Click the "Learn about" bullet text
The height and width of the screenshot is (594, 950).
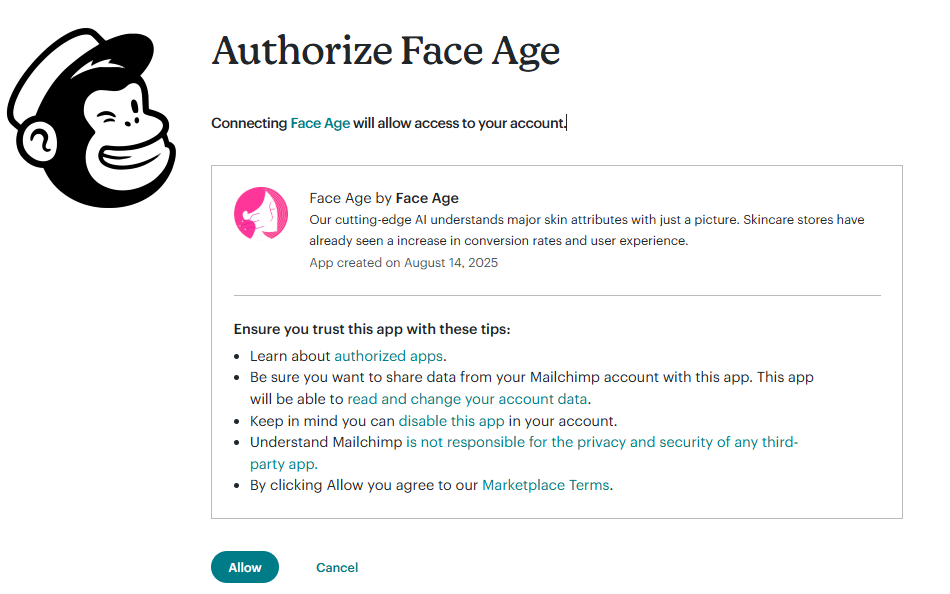click(x=290, y=356)
